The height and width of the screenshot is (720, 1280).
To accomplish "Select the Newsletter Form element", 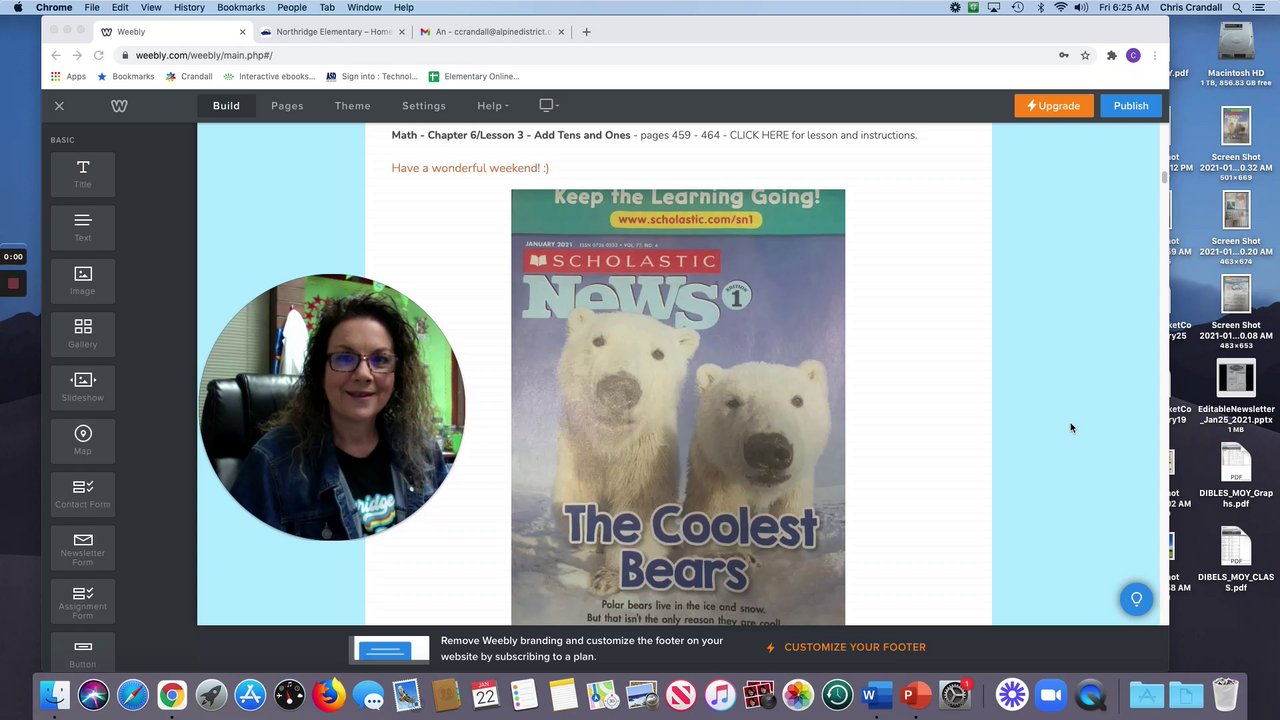I will [83, 548].
